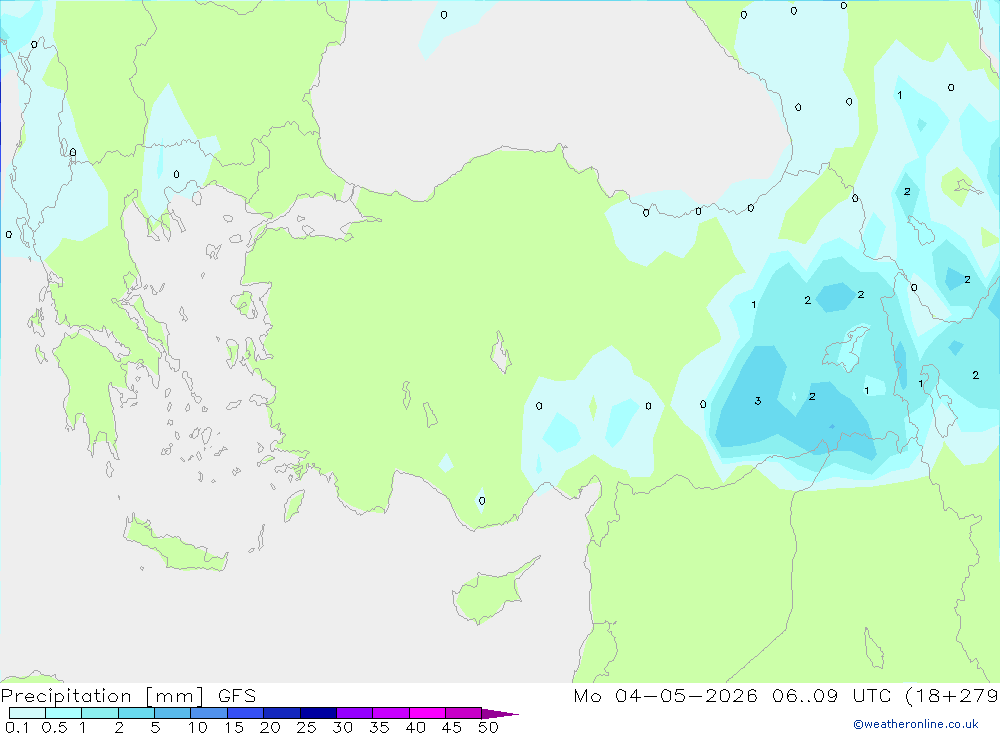This screenshot has height=733, width=1000.
Task: Click the legend tick label '20'
Action: (270, 727)
